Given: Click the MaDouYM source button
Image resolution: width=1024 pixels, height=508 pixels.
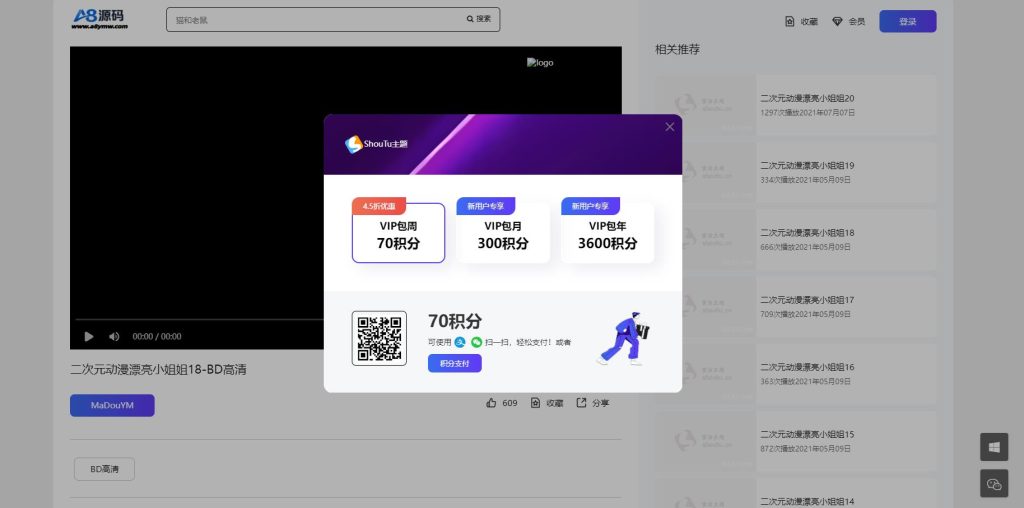Looking at the screenshot, I should 112,405.
